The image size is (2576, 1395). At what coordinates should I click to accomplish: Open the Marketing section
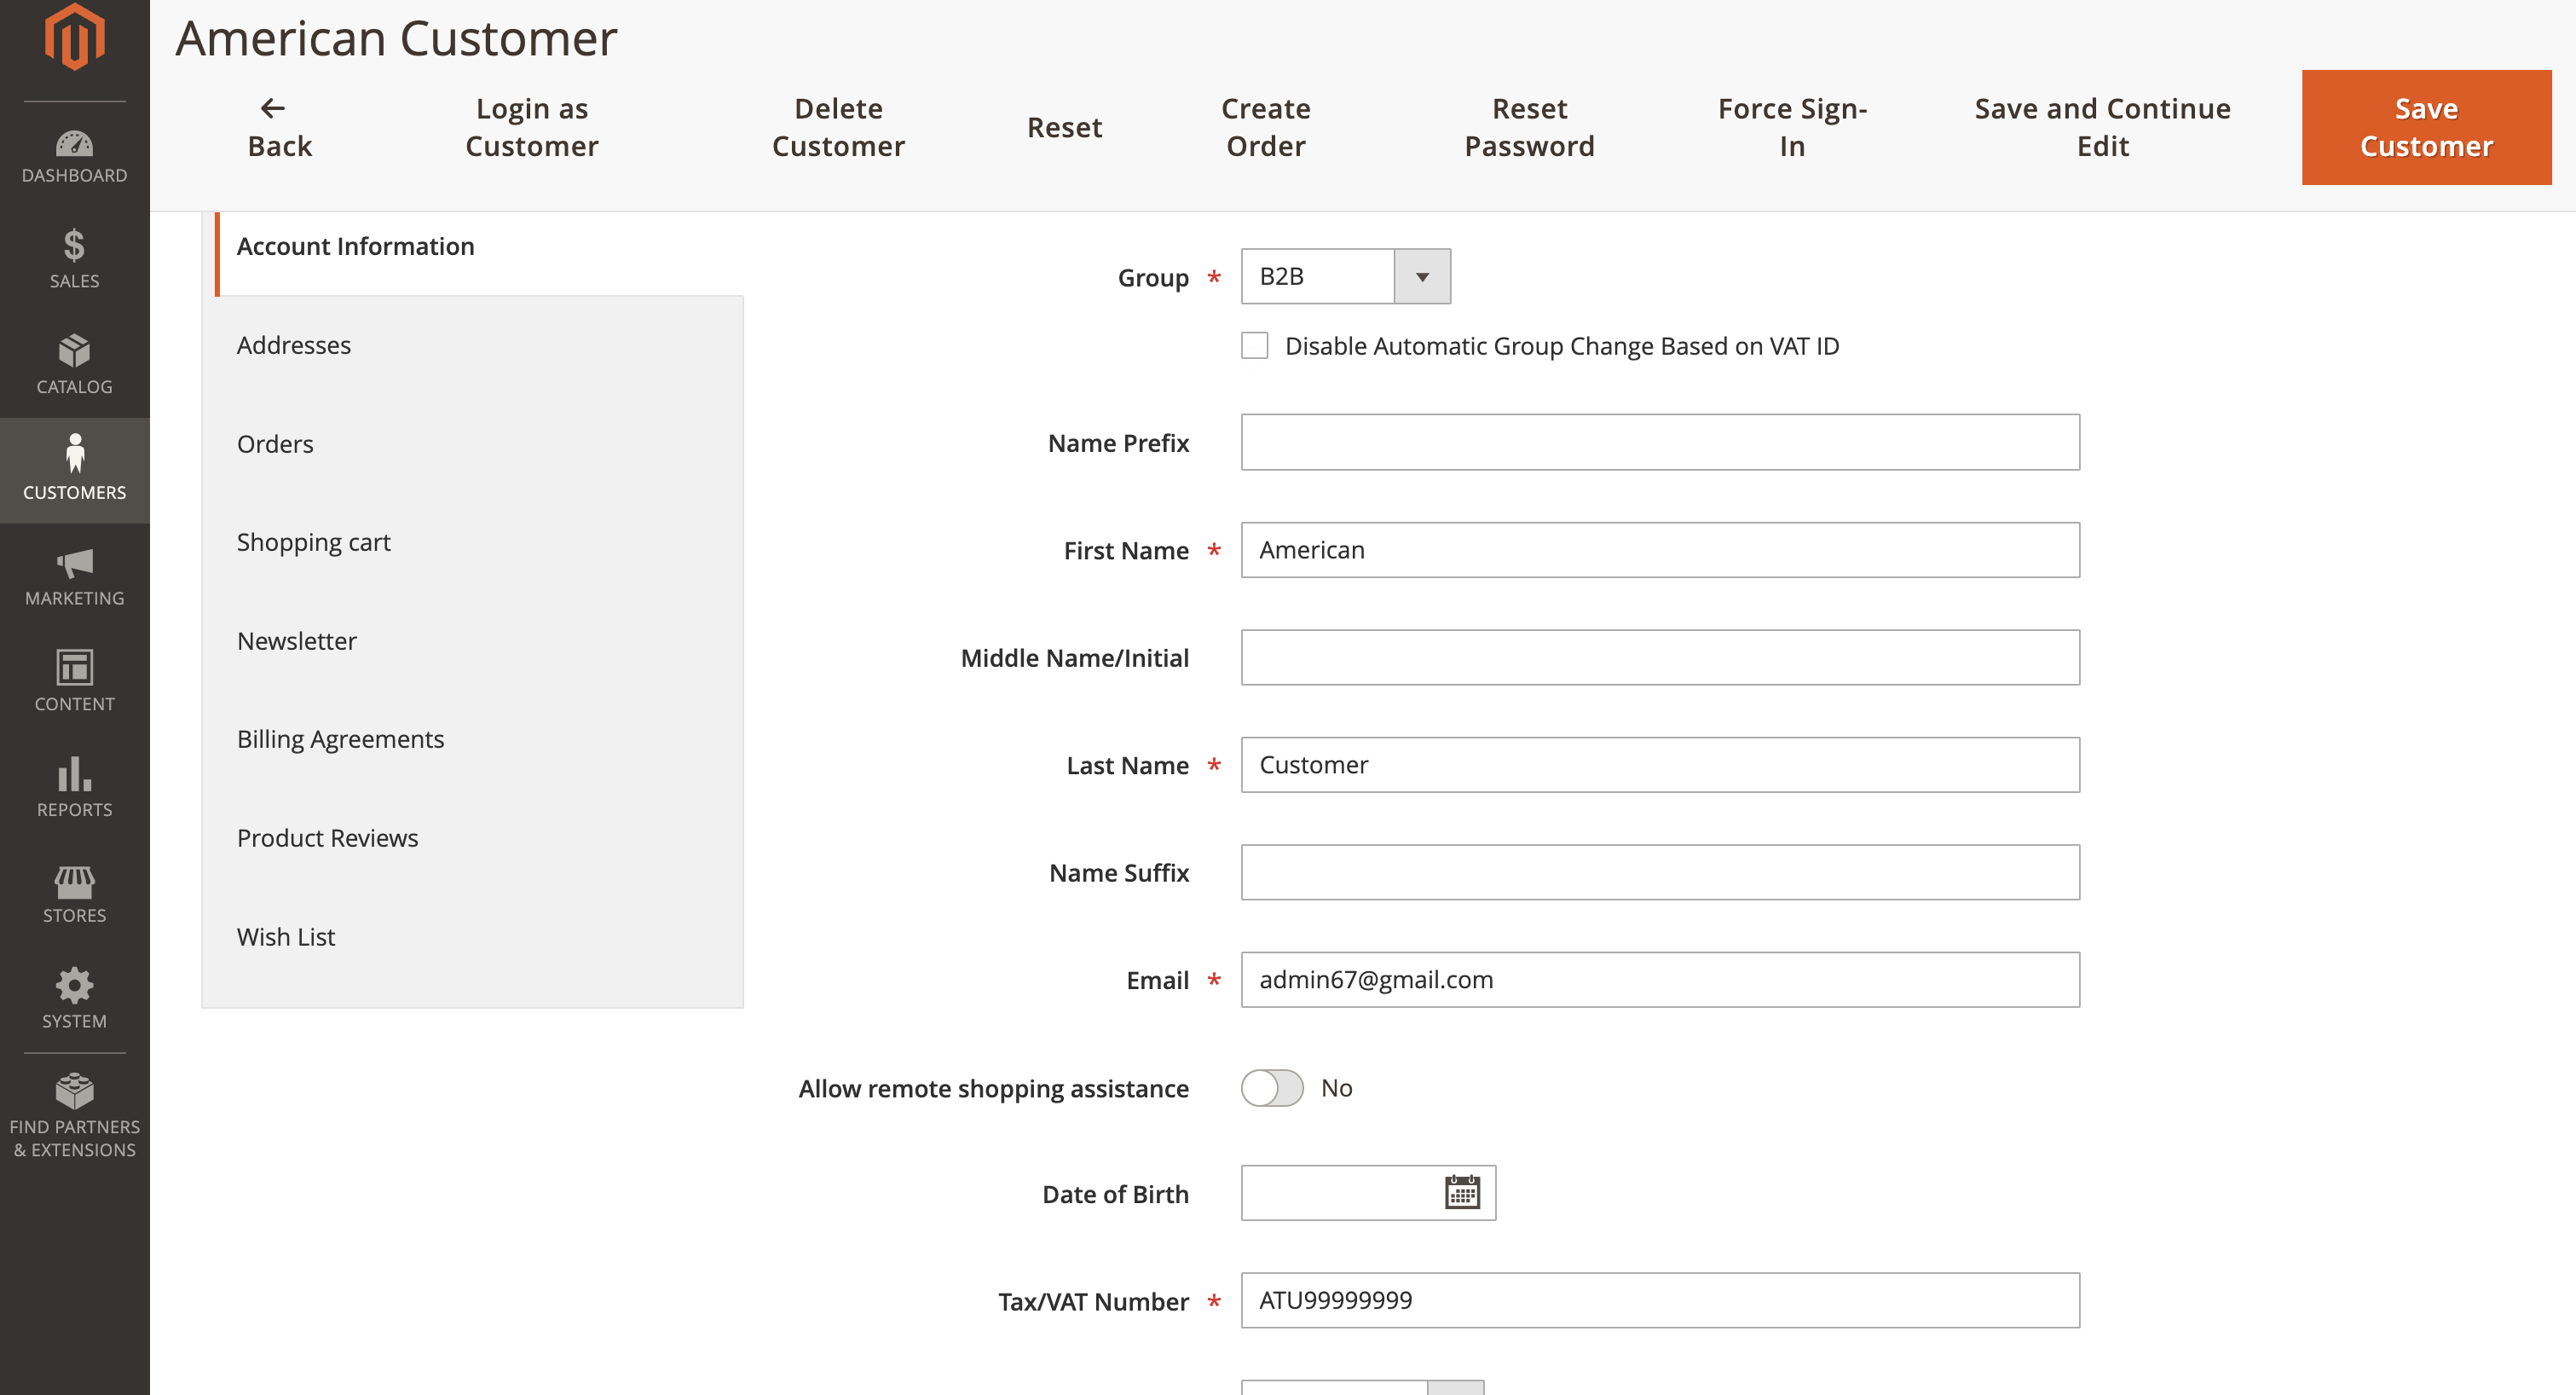click(x=74, y=575)
